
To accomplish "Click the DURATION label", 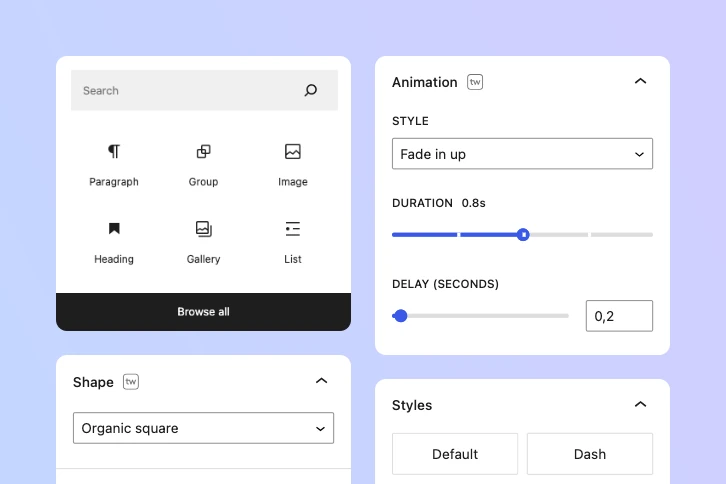I will (422, 203).
